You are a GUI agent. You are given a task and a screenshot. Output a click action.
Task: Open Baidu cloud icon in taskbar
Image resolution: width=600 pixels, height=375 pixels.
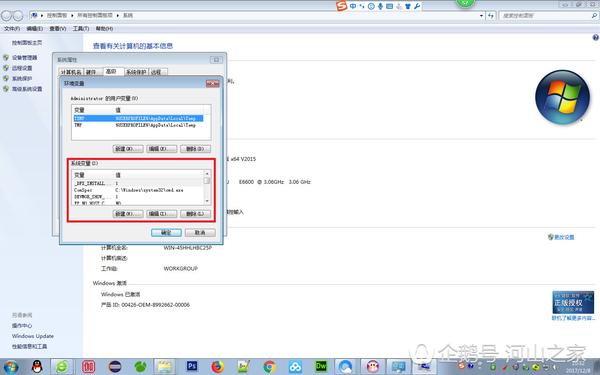(295, 367)
